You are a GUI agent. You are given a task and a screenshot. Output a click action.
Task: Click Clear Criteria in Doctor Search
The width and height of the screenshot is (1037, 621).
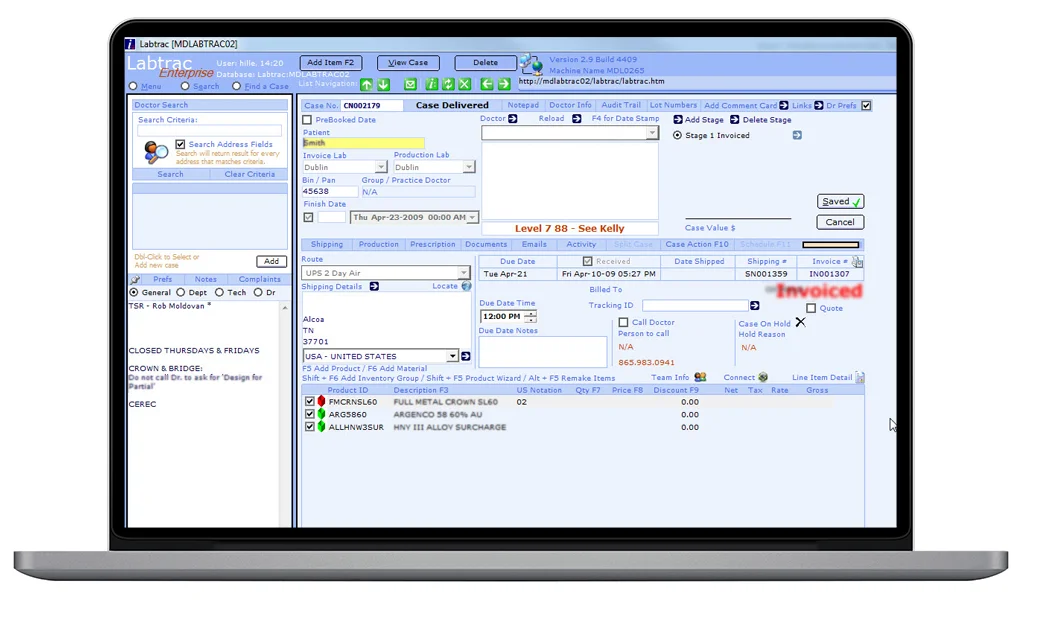click(249, 174)
